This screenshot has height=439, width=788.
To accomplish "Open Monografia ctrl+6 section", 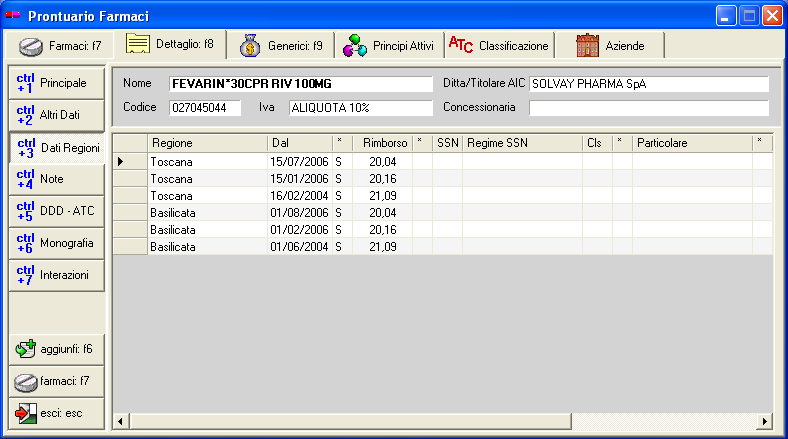I will pos(57,243).
